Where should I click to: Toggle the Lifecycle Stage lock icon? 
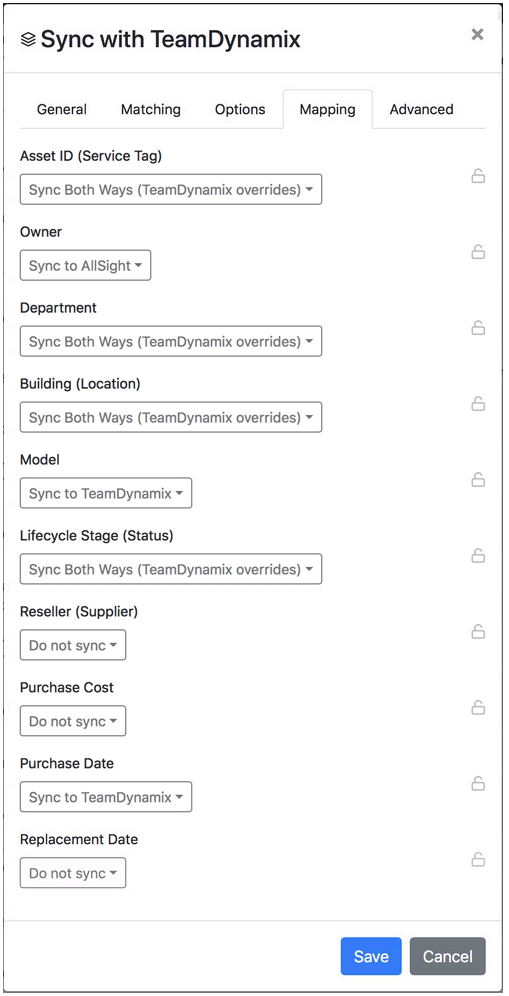478,556
